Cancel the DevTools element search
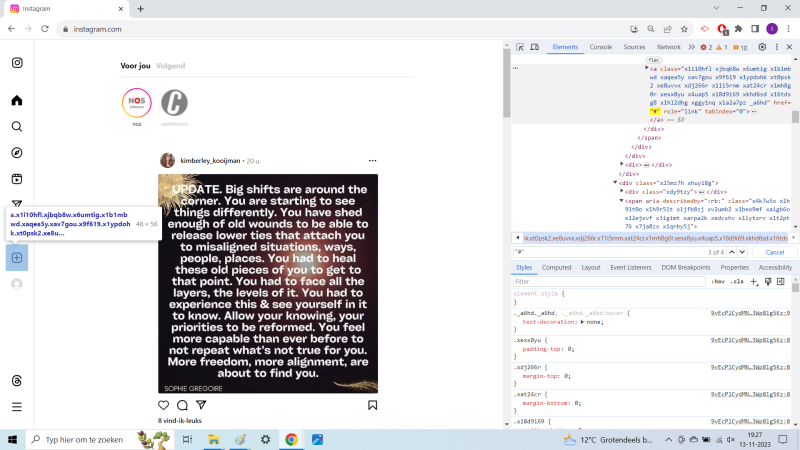The height and width of the screenshot is (450, 800). tap(774, 253)
